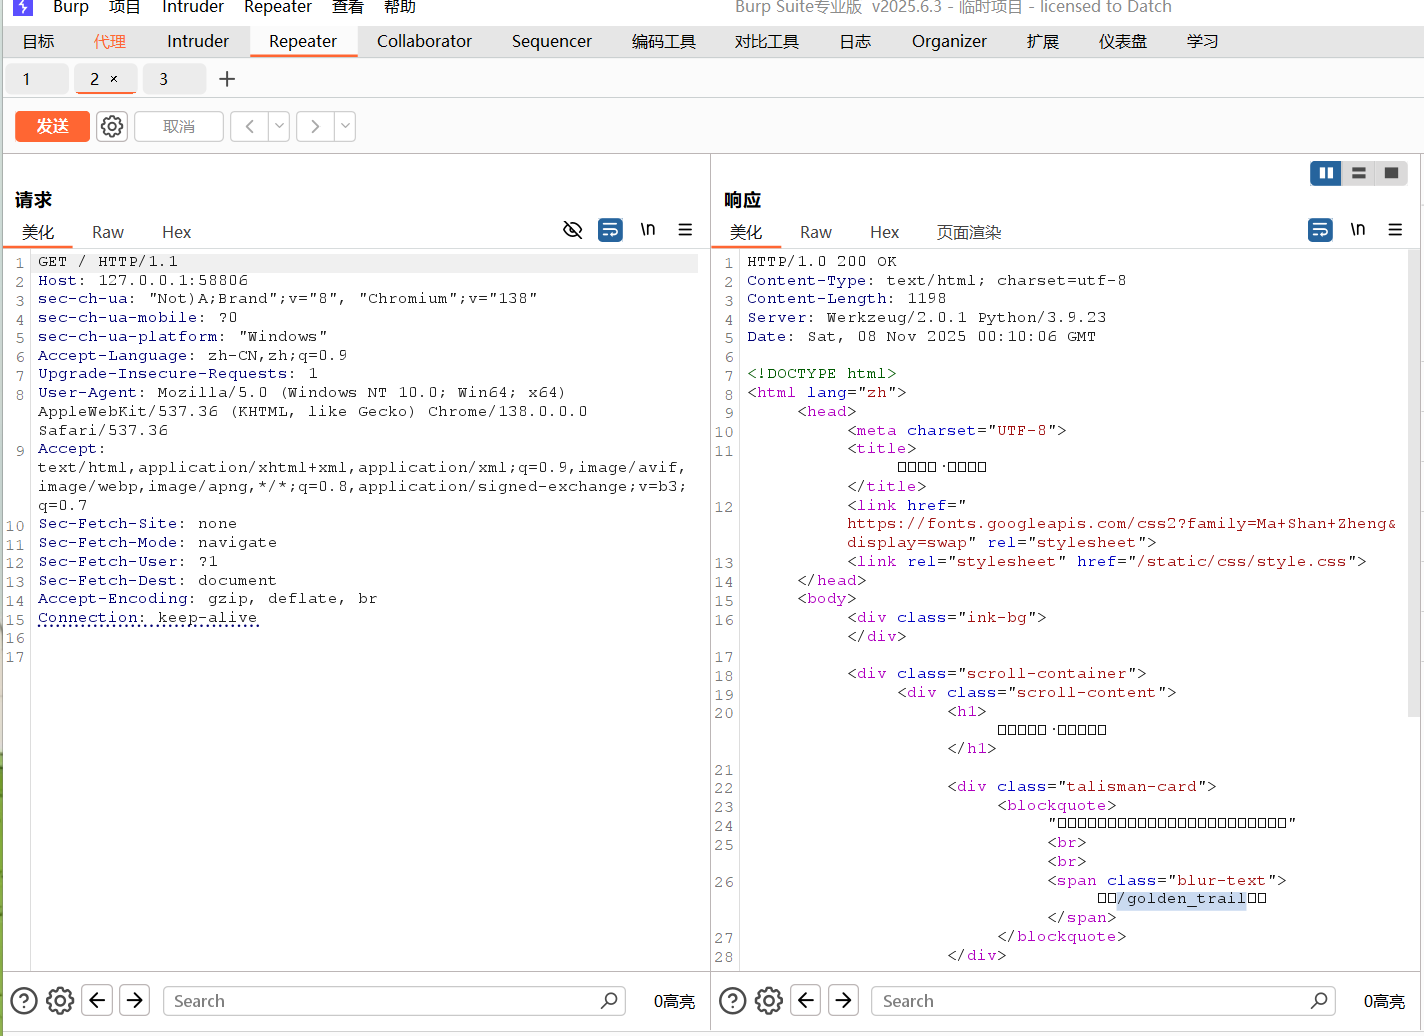Screen dimensions: 1424x1036
Task: Toggle \n newline display in response panel
Action: point(1358,230)
